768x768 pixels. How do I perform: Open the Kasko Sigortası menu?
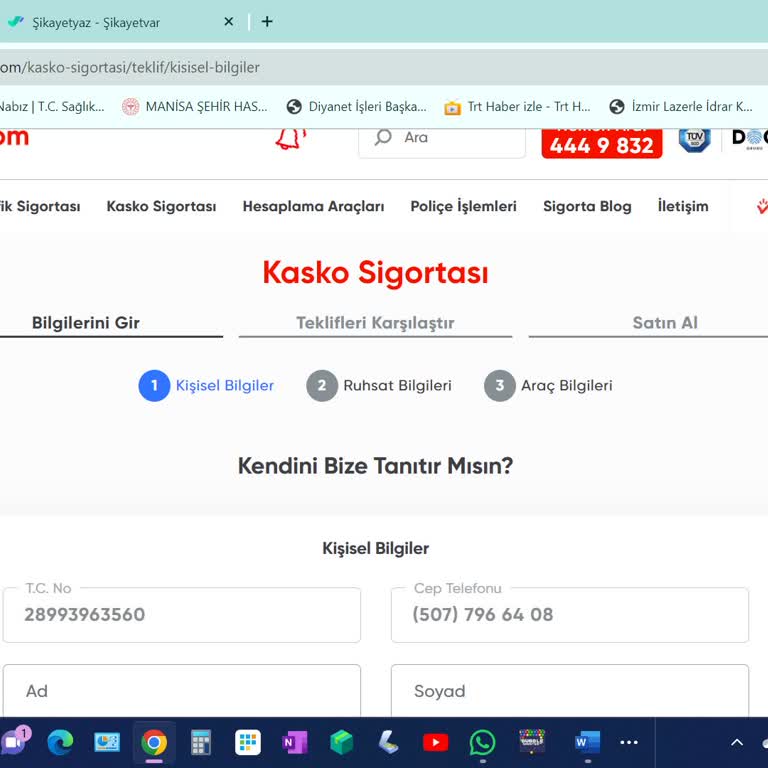(161, 206)
